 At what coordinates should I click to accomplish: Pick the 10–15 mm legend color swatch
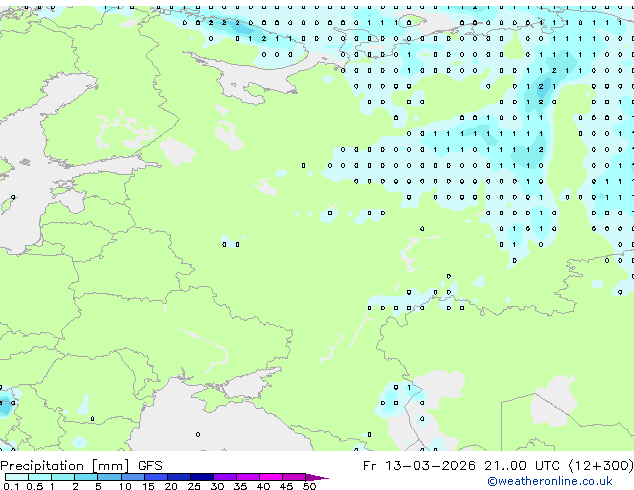(132, 477)
